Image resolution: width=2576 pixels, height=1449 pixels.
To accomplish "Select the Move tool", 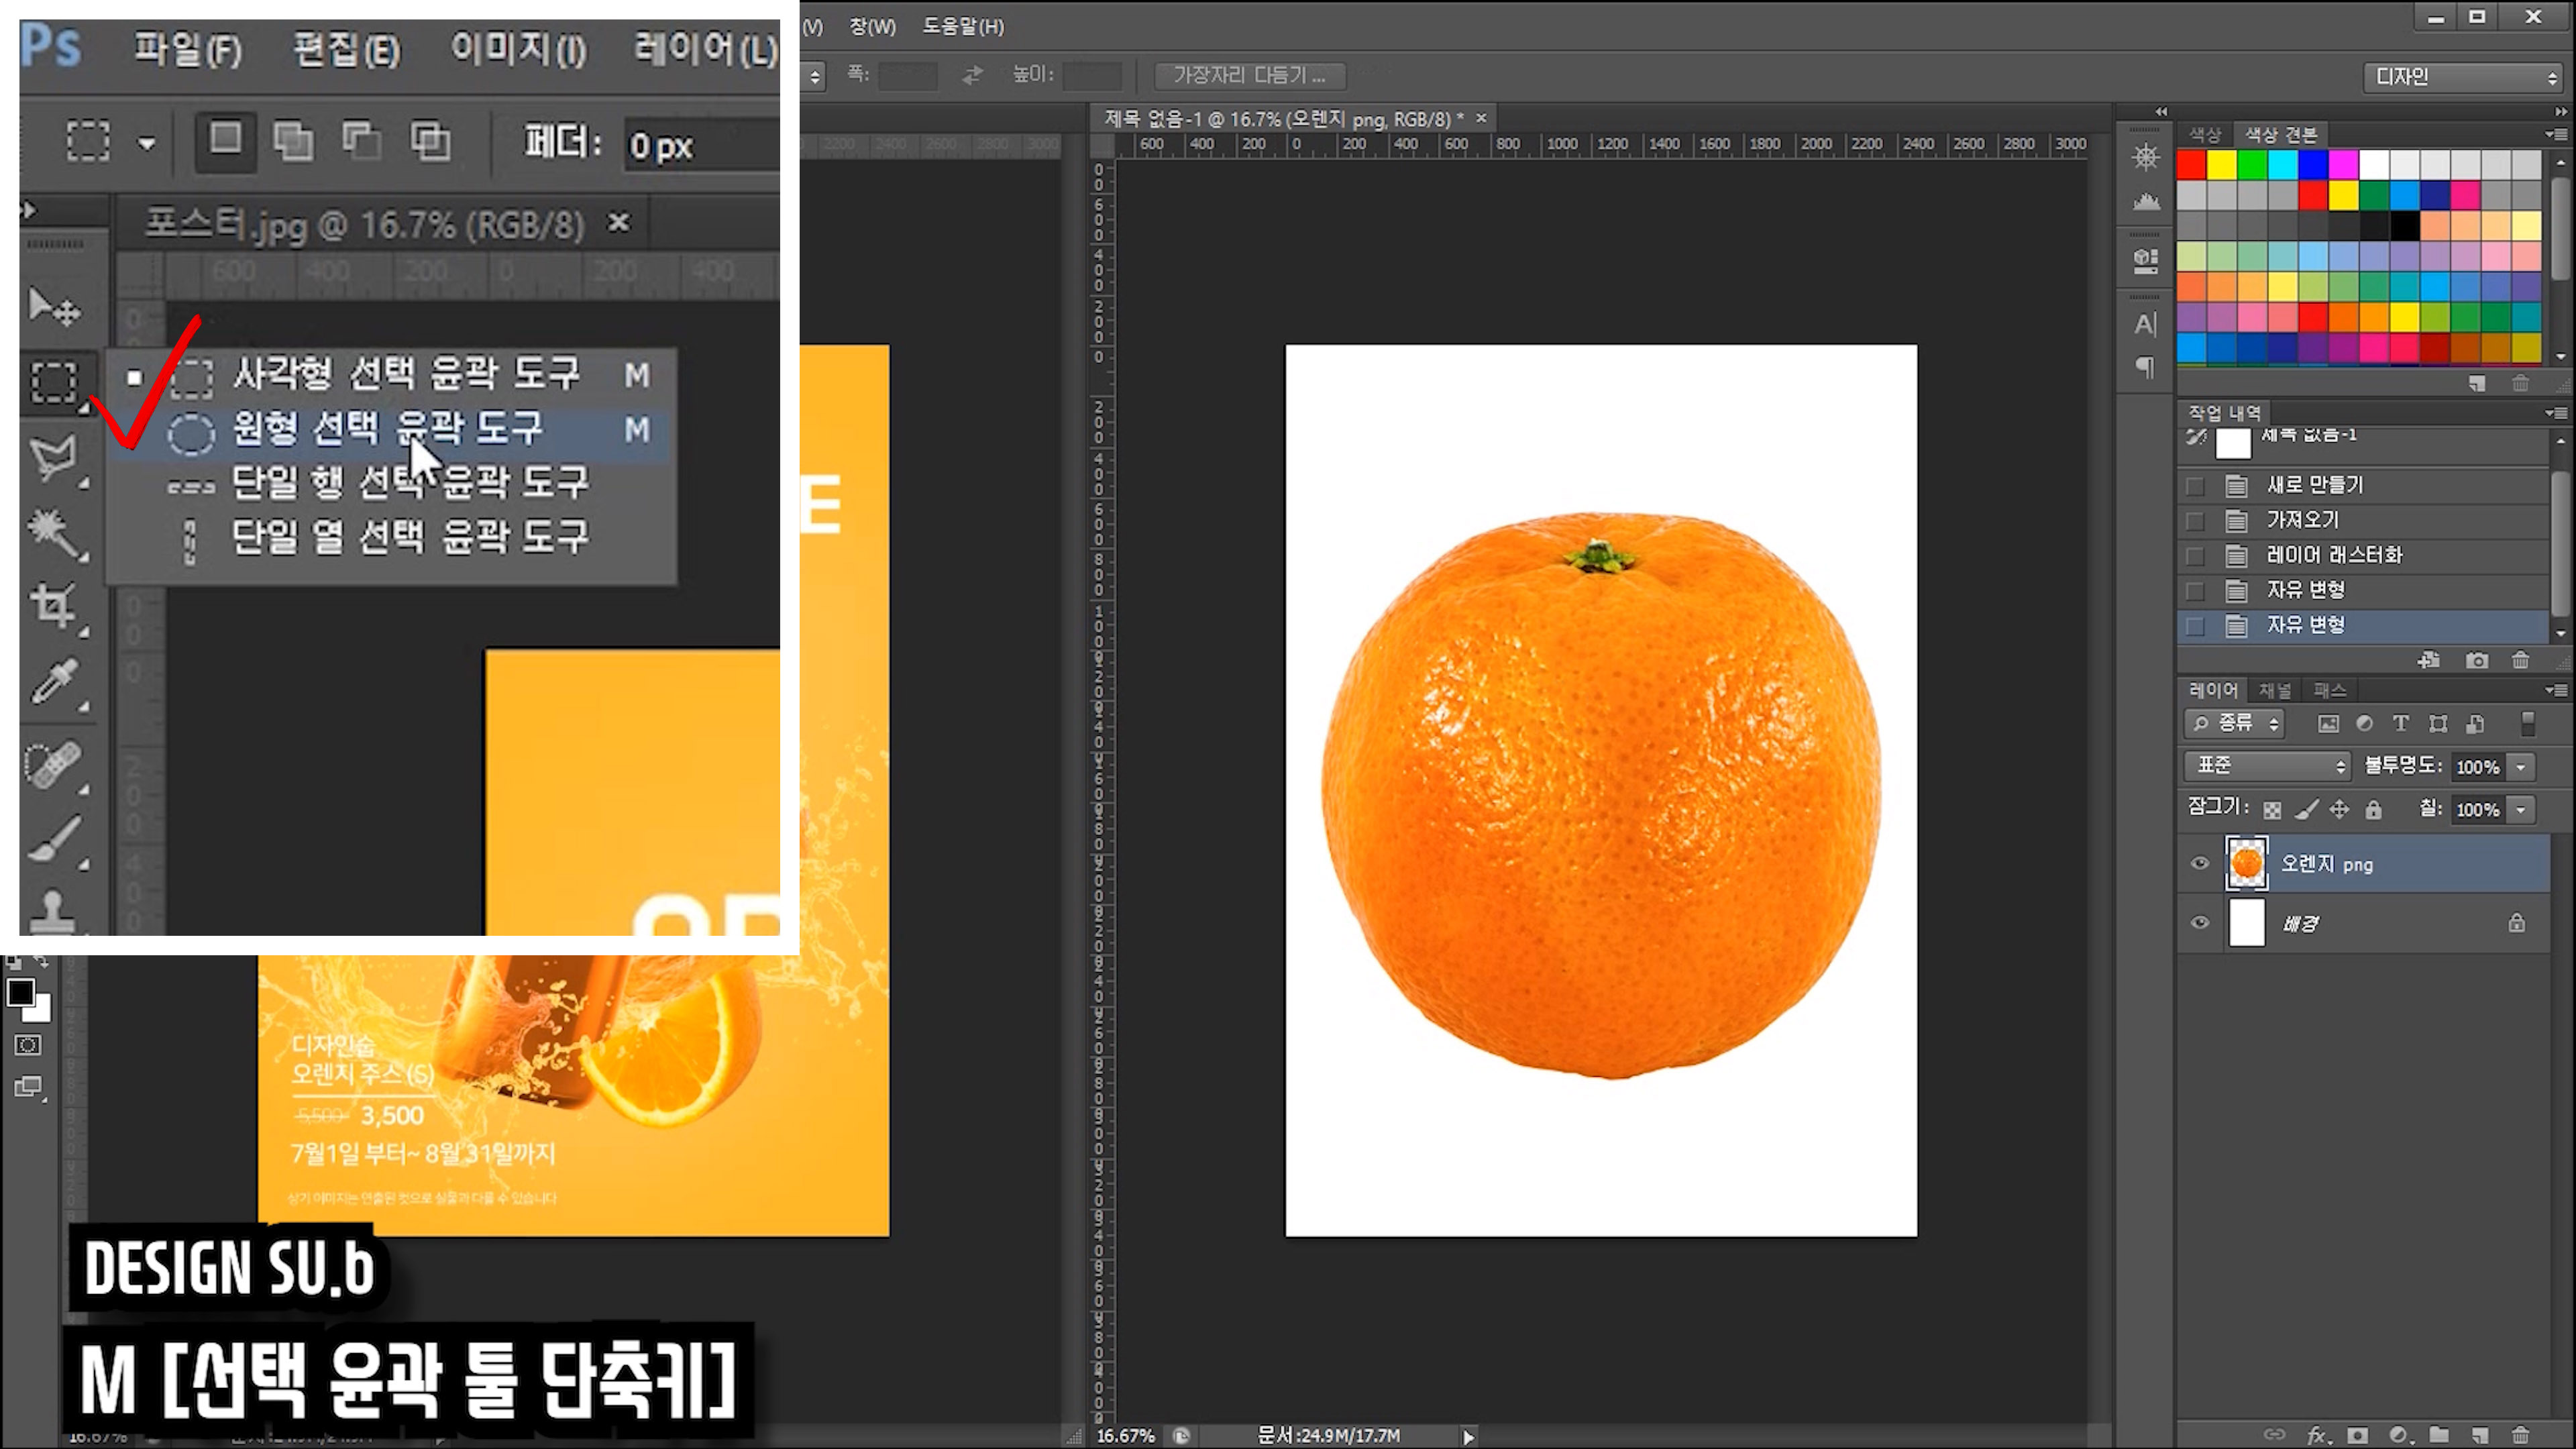I will coord(54,308).
